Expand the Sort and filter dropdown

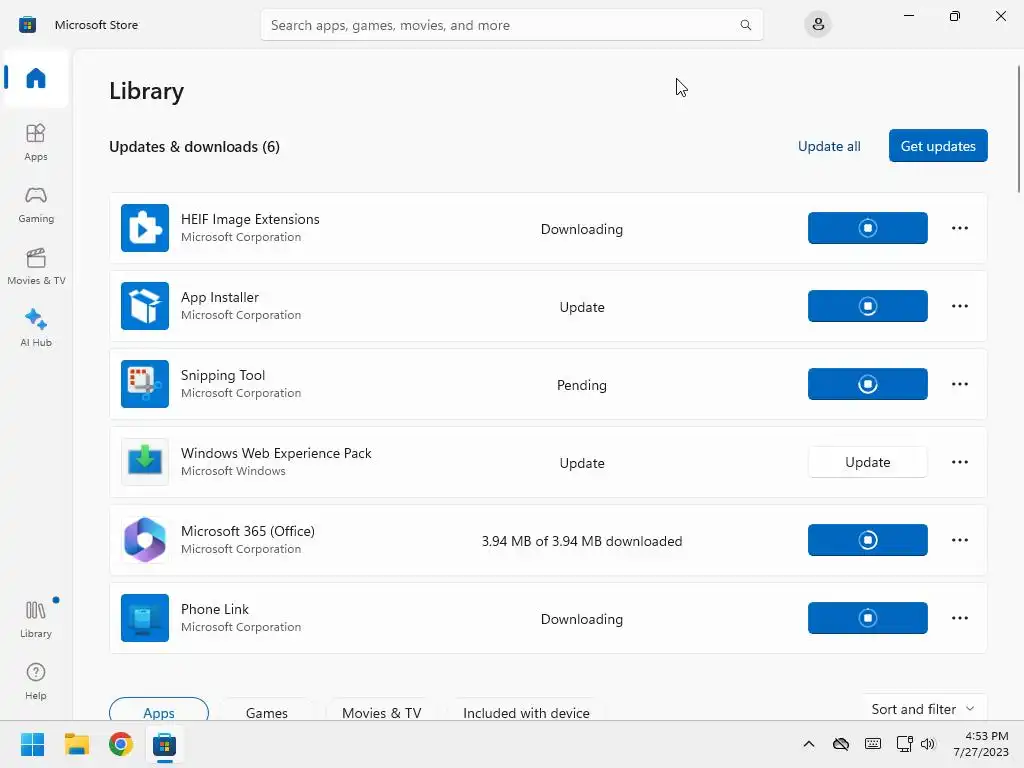923,709
